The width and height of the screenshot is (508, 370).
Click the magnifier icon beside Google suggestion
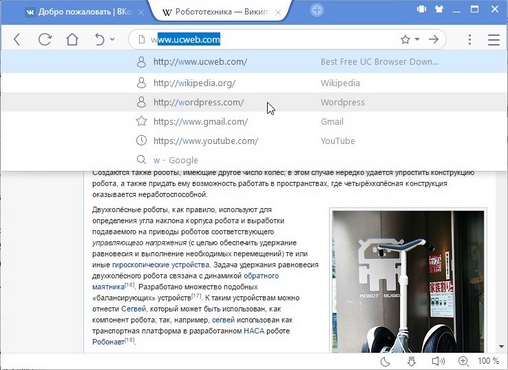click(x=141, y=160)
